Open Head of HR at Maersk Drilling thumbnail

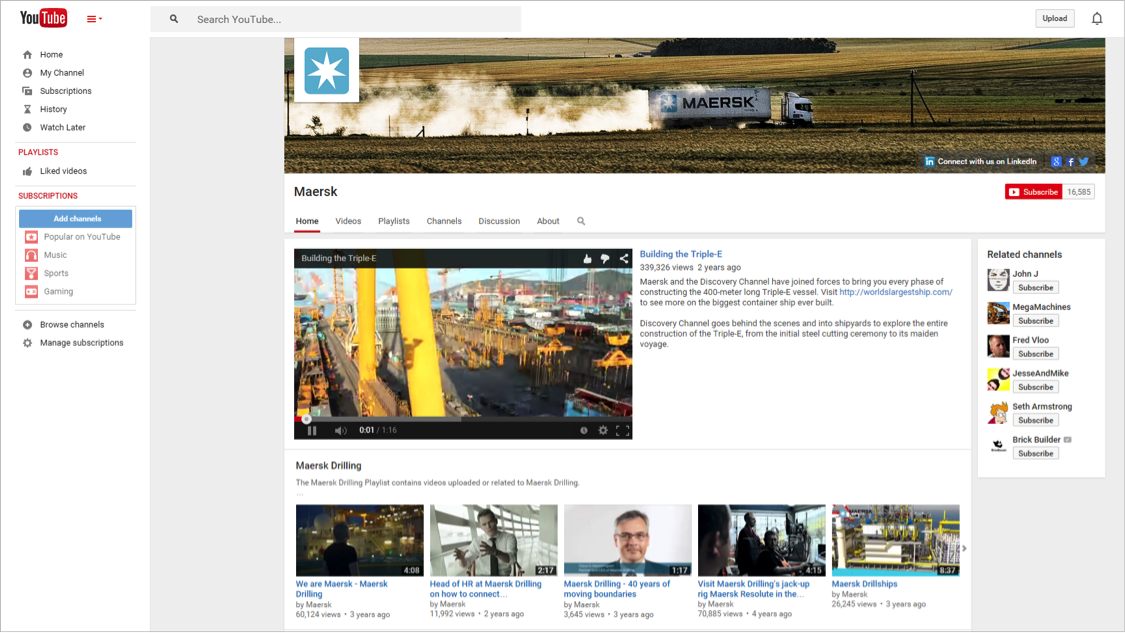click(494, 540)
